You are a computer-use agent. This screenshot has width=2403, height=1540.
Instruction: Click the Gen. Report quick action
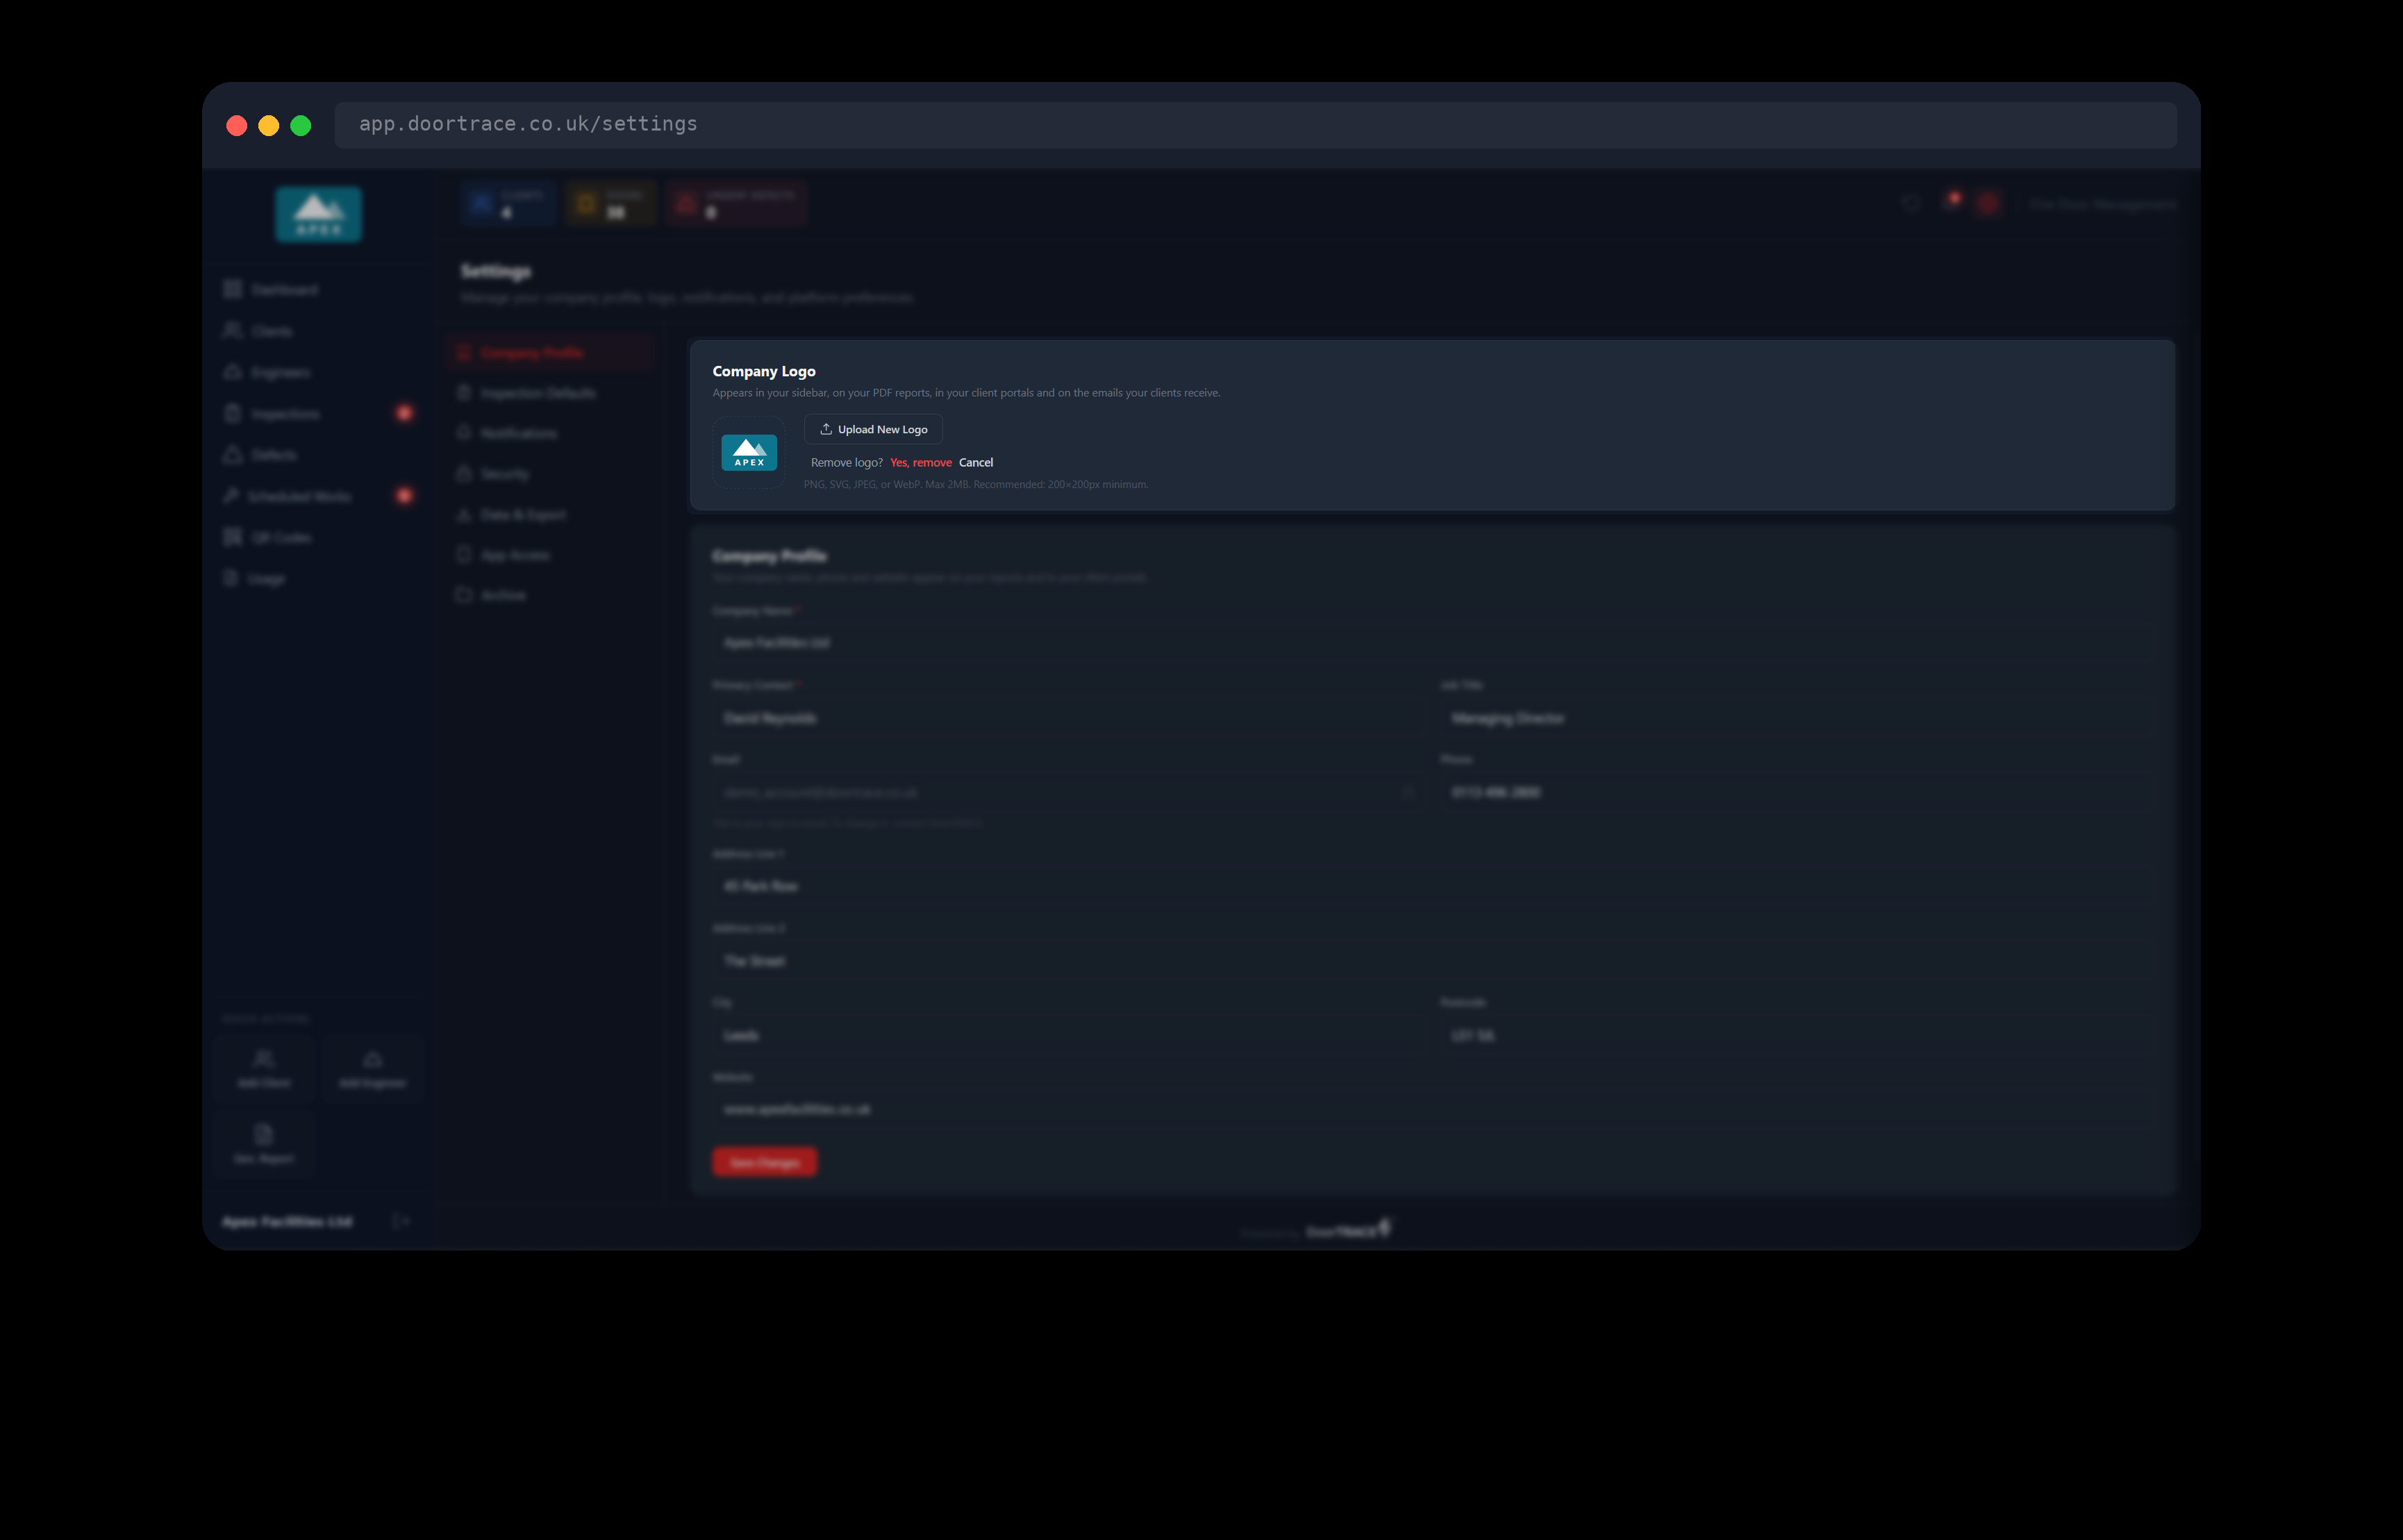pos(264,1144)
